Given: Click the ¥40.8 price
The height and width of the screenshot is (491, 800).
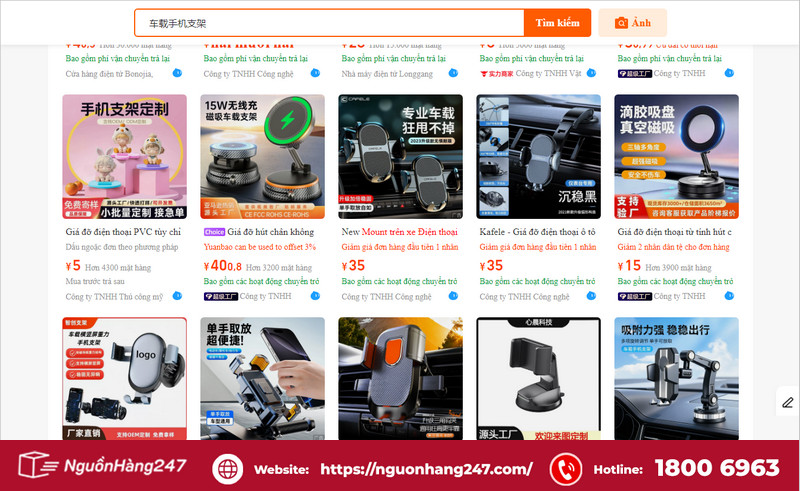Looking at the screenshot, I should 222,266.
